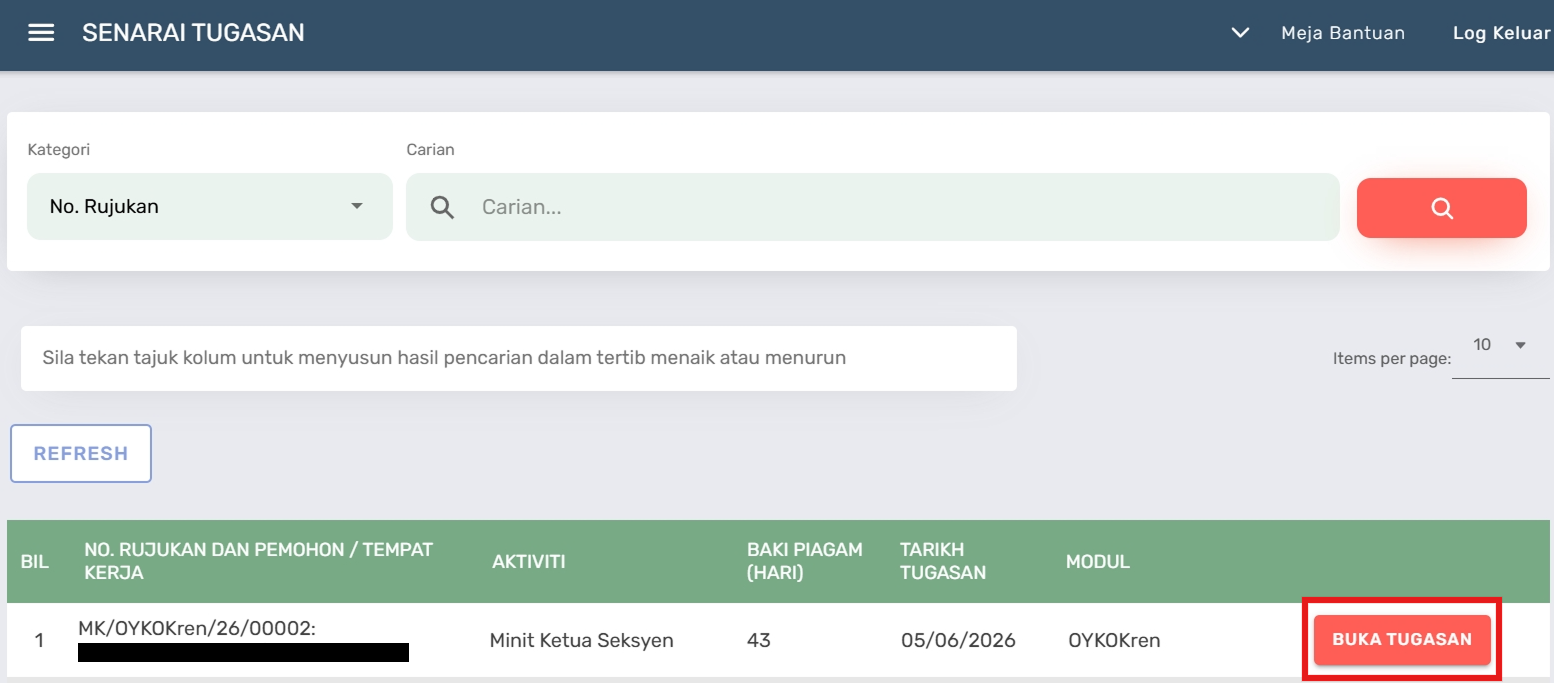Click Log Keluar to sign out
Viewport: 1554px width, 683px height.
pos(1501,33)
